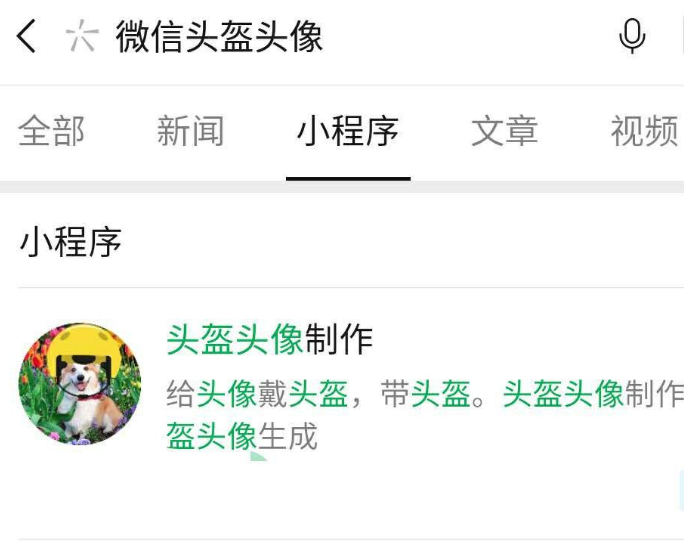The image size is (684, 542).
Task: Click the black underline below 小程序 tab
Action: [x=348, y=178]
